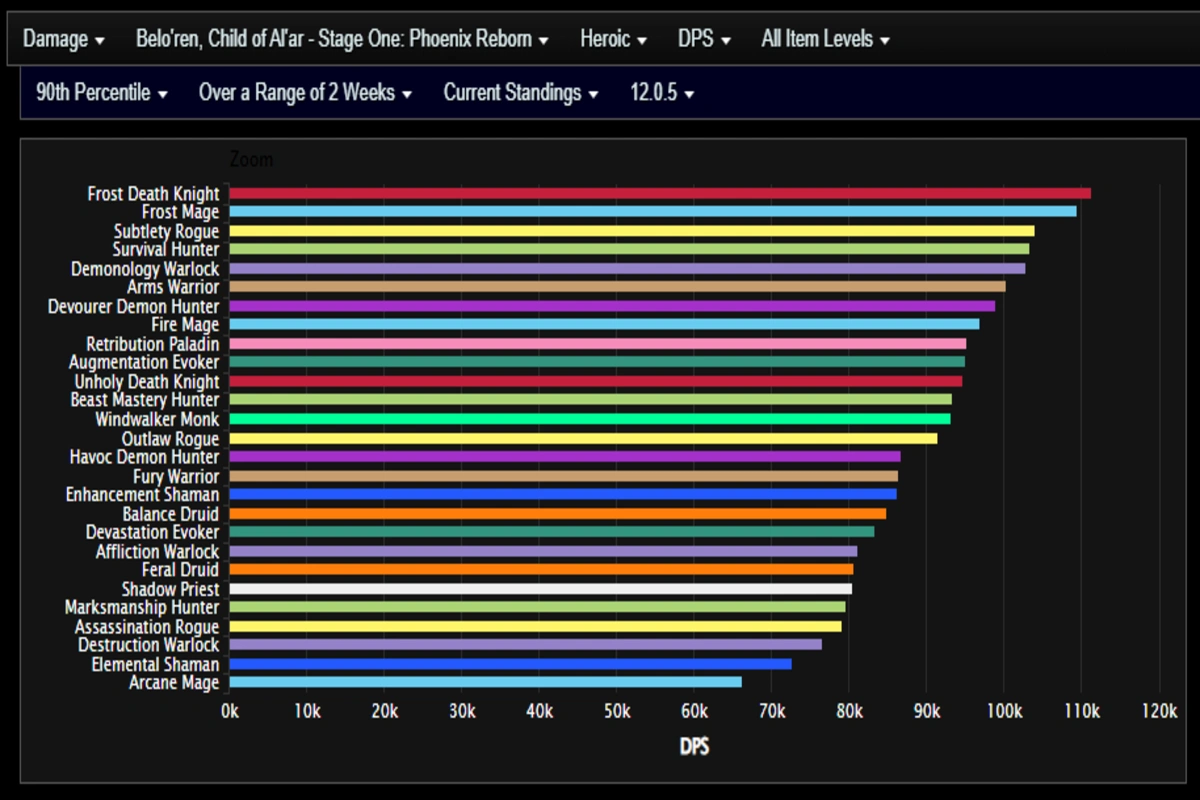
Task: Click the Shadow Priest white bar
Action: [541, 589]
